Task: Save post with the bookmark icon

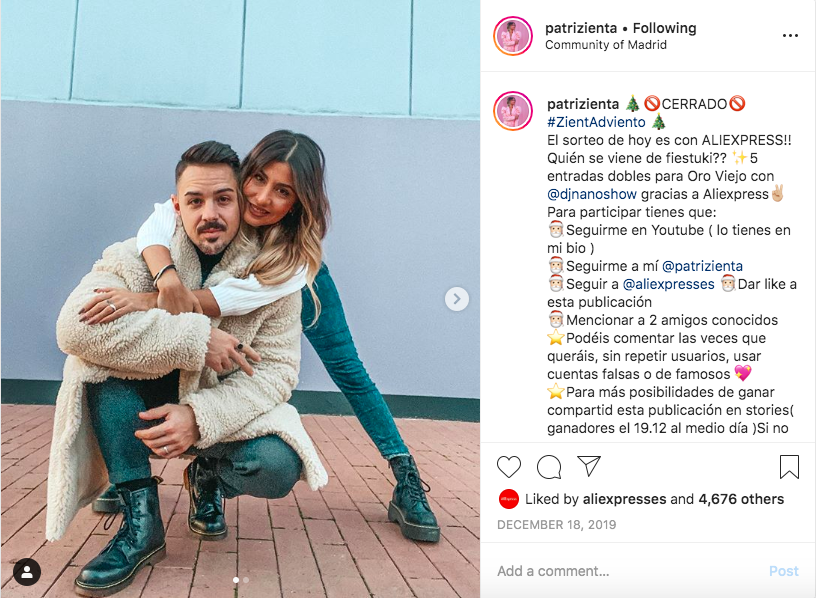Action: pos(789,466)
